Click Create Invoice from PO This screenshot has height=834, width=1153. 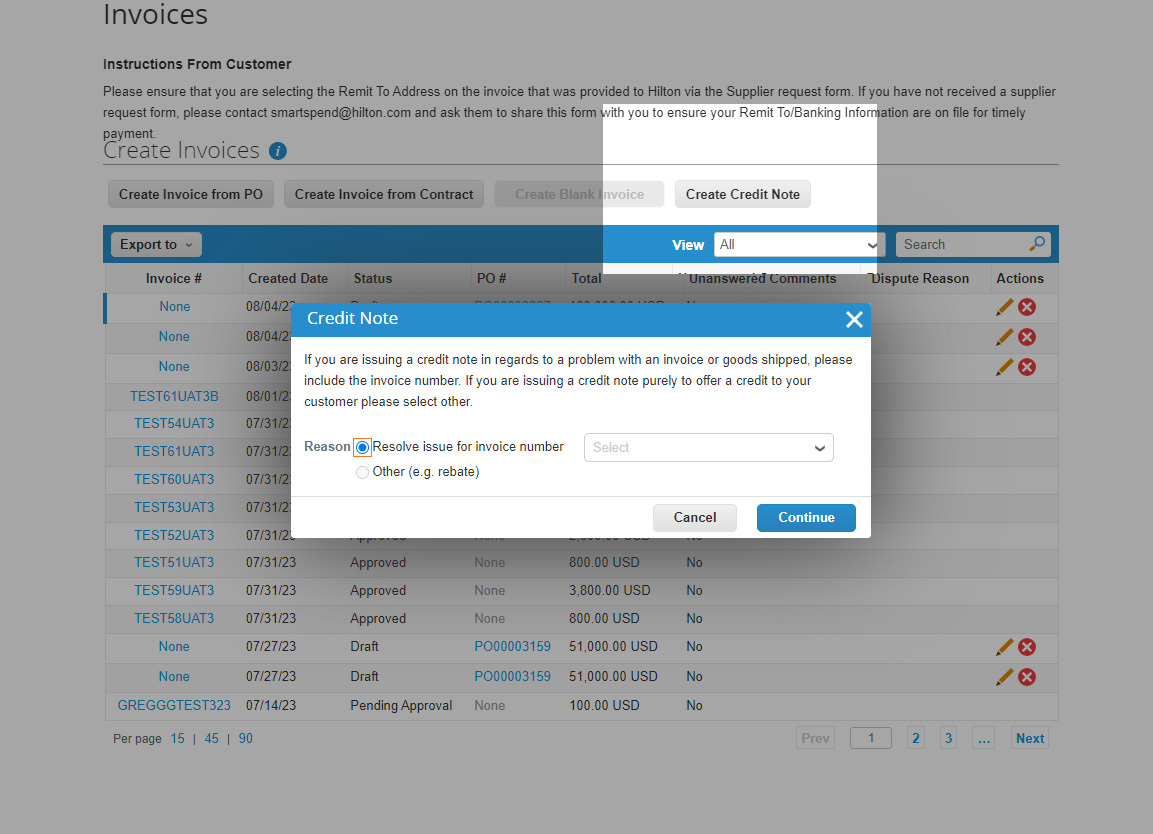coord(190,194)
